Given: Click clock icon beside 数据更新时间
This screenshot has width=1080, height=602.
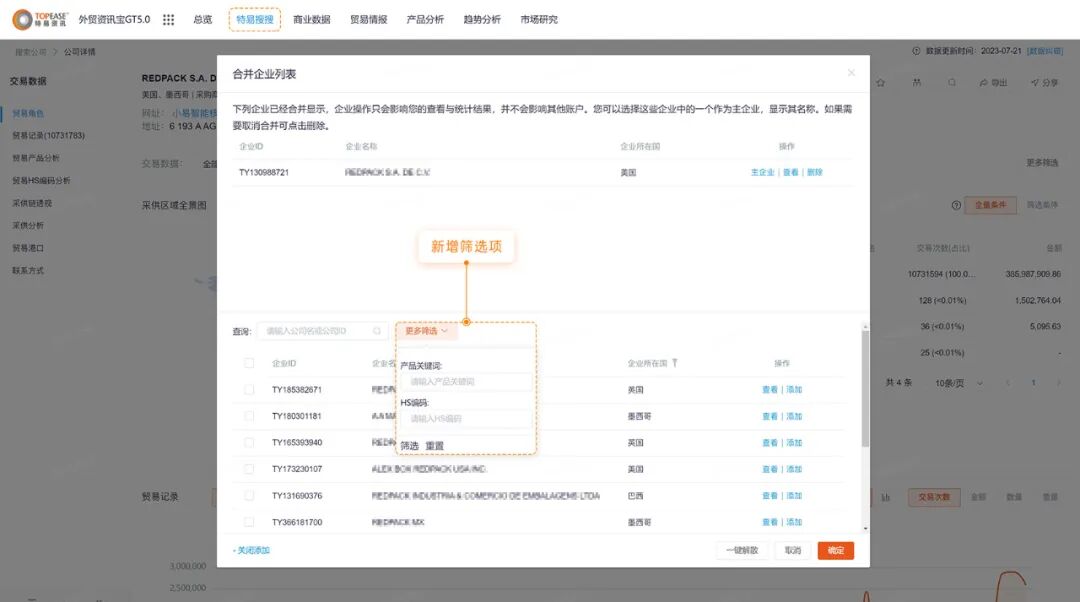Looking at the screenshot, I should 916,51.
